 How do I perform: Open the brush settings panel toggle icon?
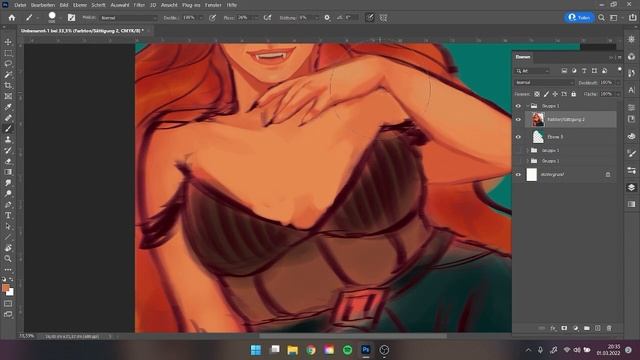[x=71, y=18]
